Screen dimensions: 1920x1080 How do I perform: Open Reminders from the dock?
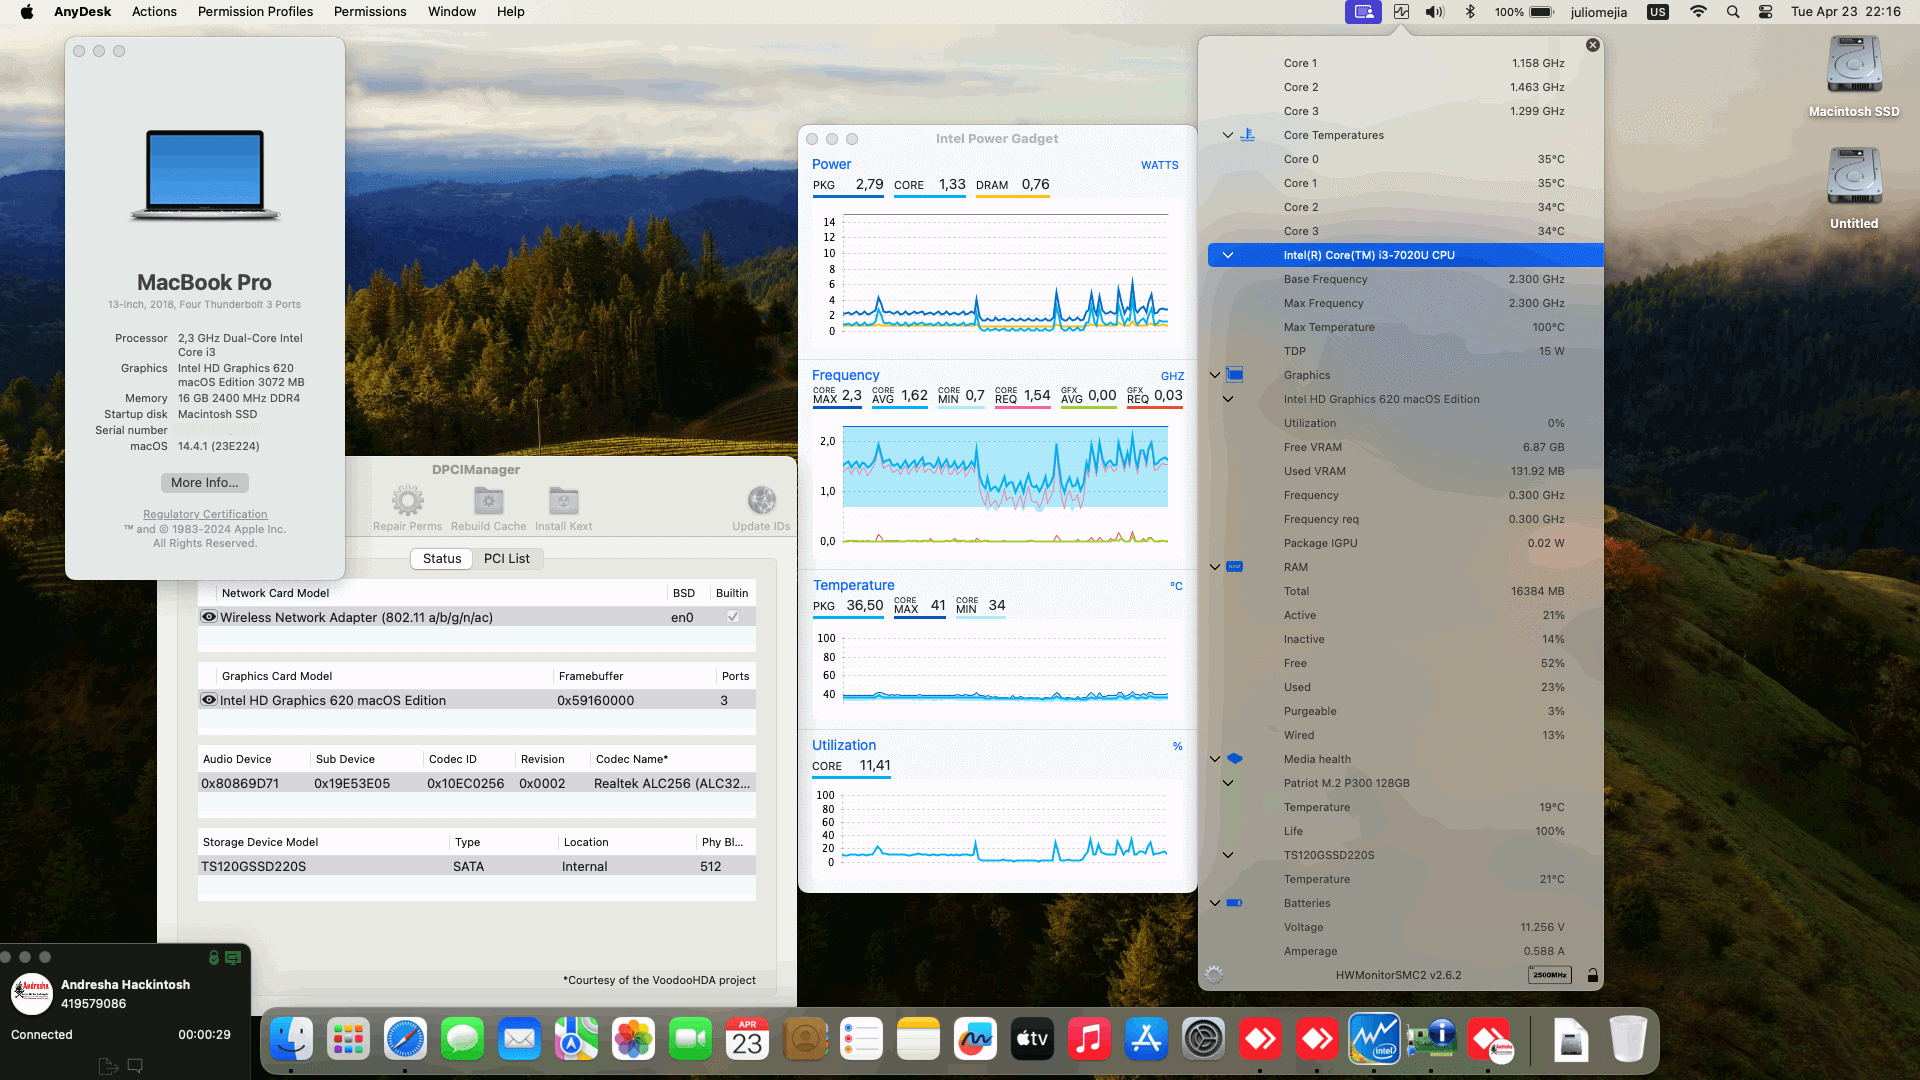tap(862, 1040)
